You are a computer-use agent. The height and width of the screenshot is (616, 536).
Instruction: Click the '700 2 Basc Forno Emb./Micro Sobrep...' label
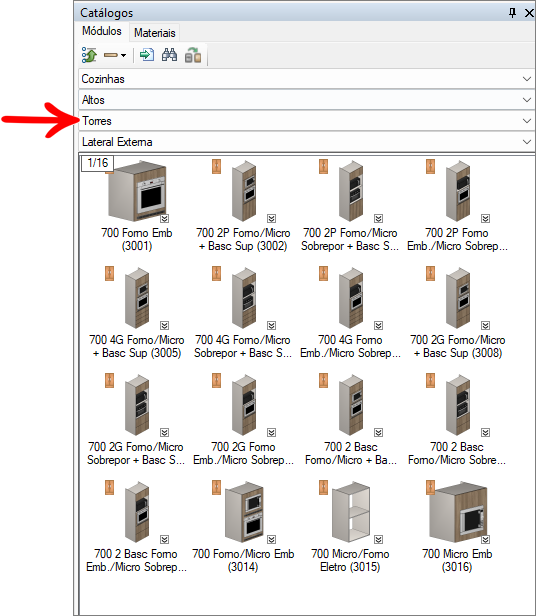click(x=136, y=561)
